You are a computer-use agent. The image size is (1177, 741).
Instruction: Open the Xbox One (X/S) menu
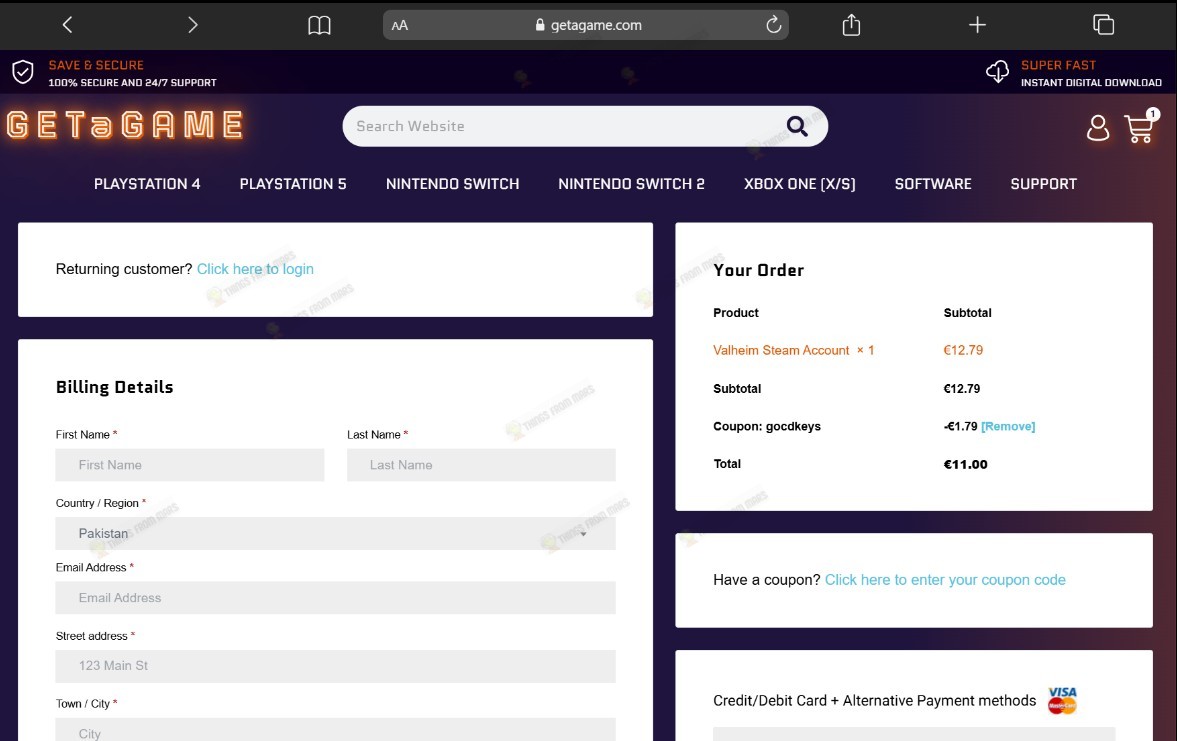pos(799,184)
